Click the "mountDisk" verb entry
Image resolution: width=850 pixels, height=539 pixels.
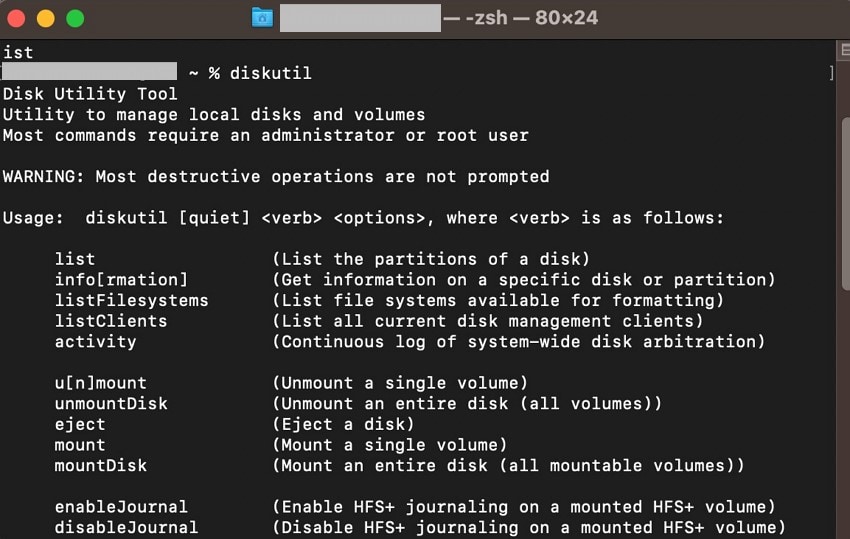pyautogui.click(x=100, y=465)
